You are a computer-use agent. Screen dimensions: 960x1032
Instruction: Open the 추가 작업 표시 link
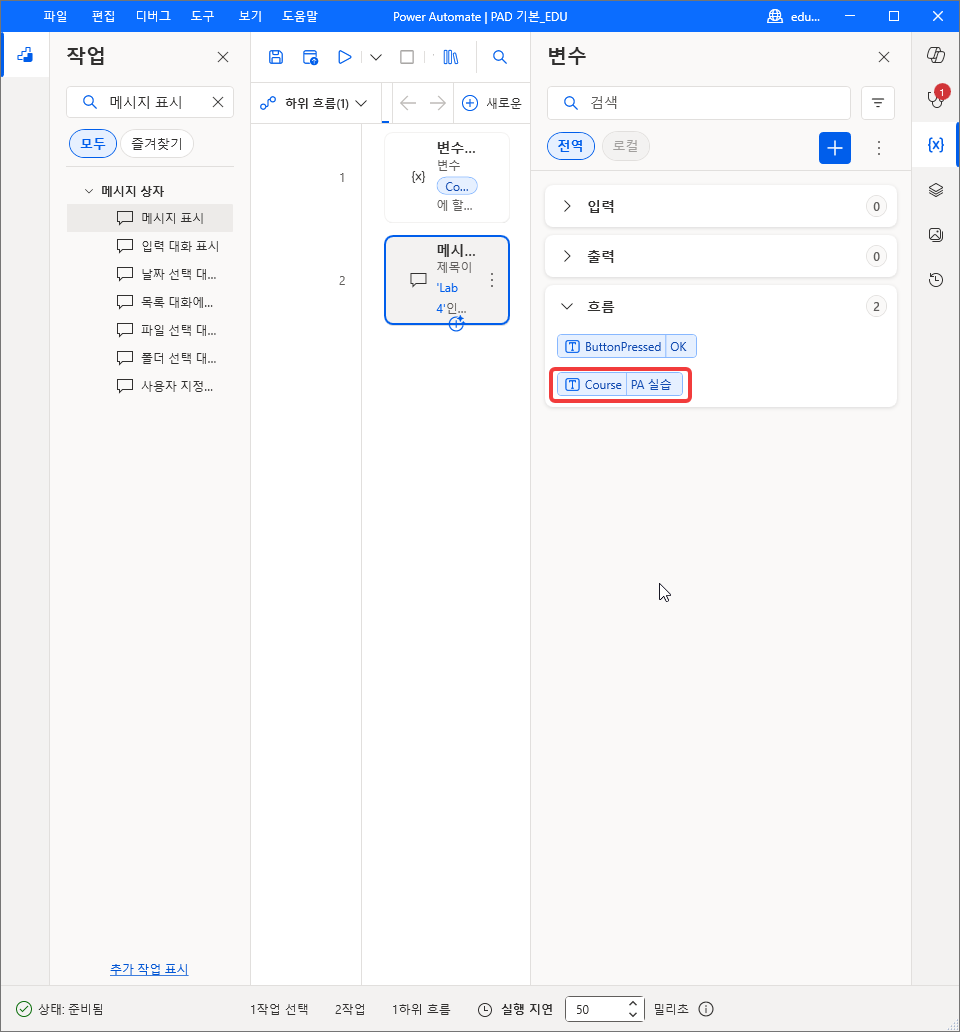pos(149,969)
